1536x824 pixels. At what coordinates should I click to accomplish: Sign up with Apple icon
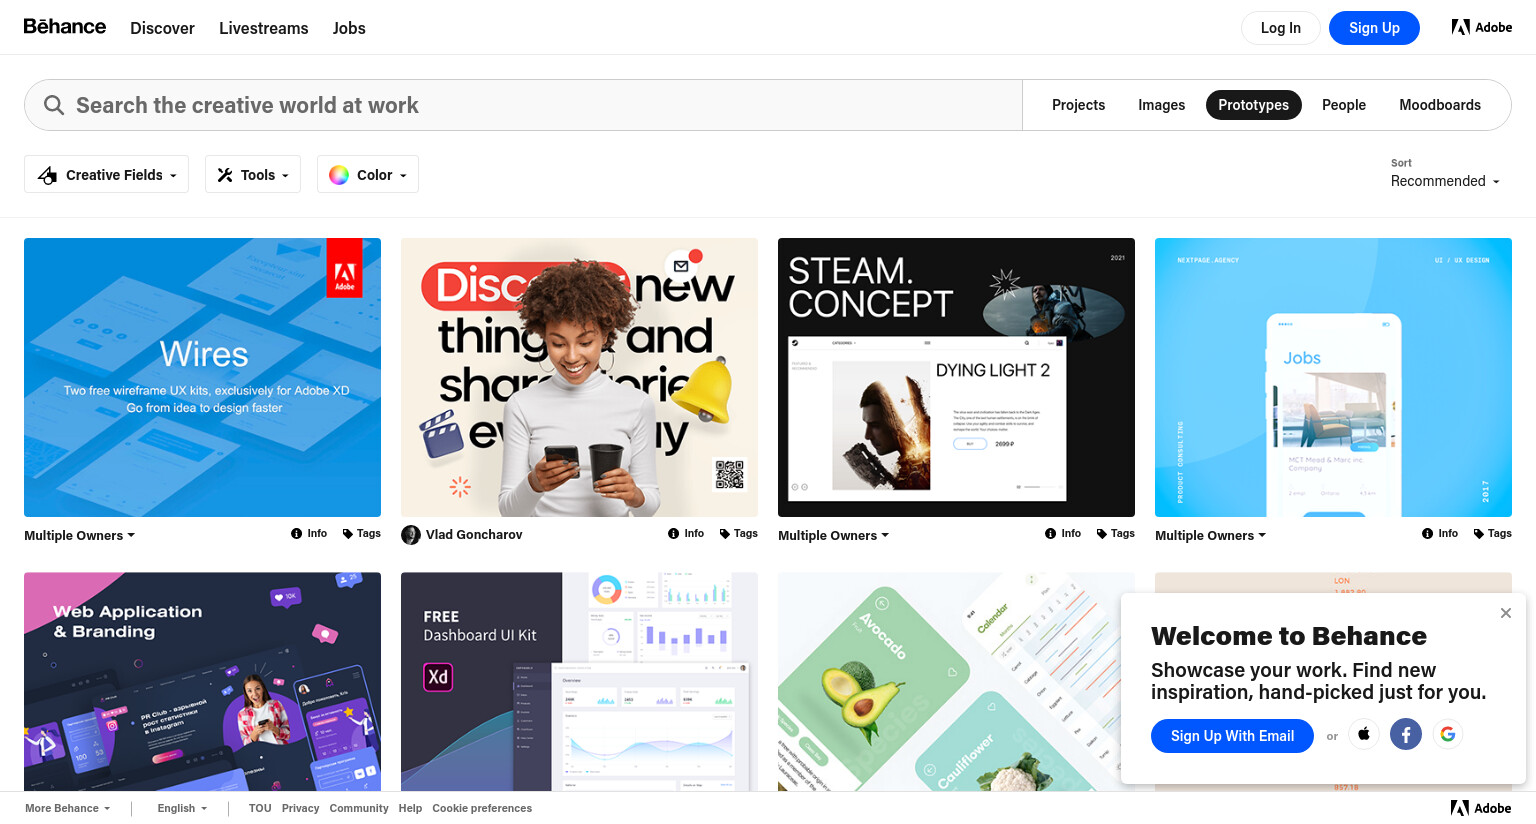[1364, 734]
